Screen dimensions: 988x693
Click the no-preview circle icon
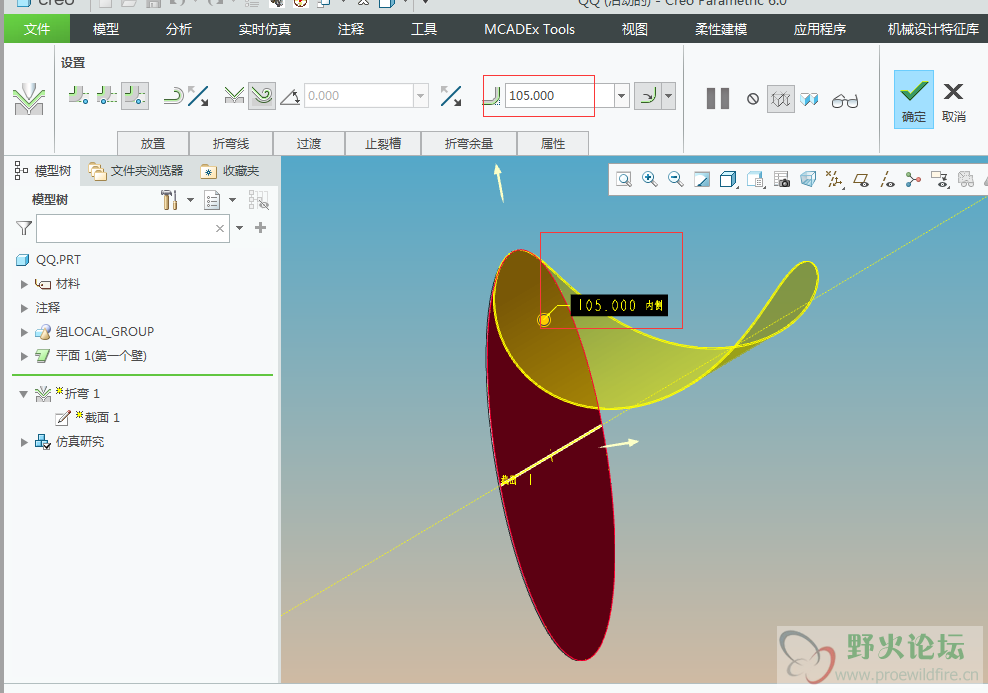point(753,99)
